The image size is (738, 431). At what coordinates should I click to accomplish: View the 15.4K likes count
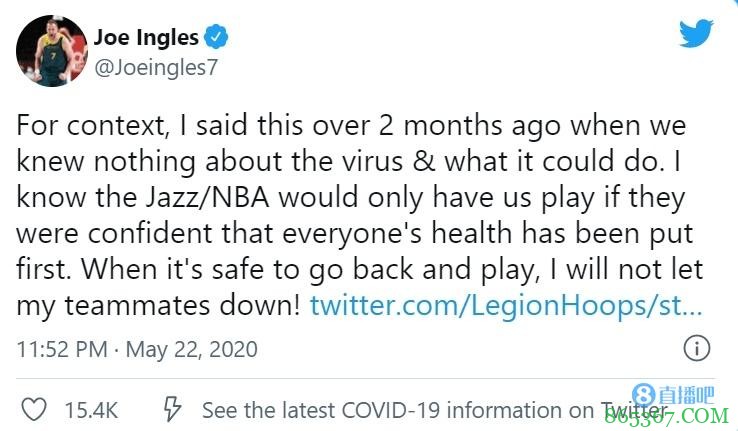coord(92,410)
